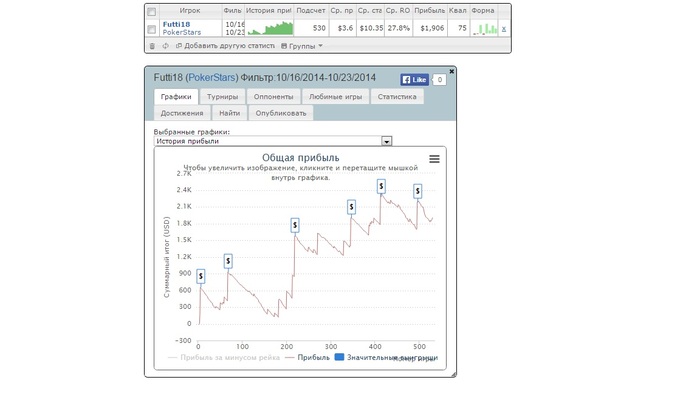Grab the popup resize corner handle
This screenshot has height=394, width=700.
453,374
